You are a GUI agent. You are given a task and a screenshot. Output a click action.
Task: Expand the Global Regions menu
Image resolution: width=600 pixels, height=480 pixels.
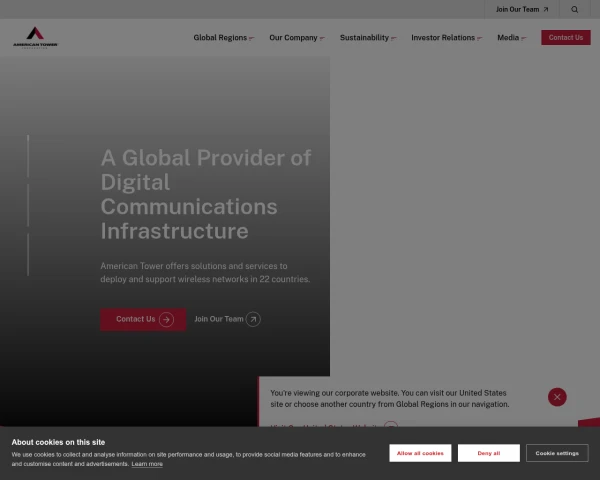(x=223, y=38)
